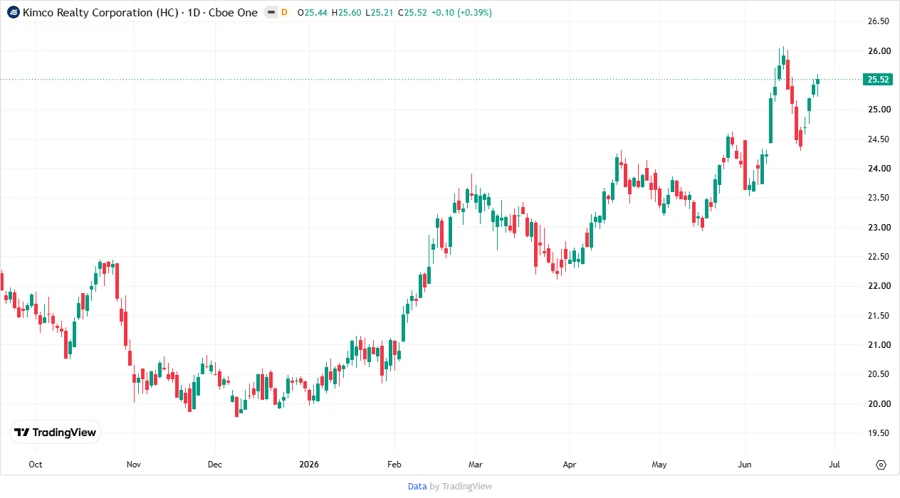
Task: Select the current price label 25.52
Action: click(x=878, y=80)
